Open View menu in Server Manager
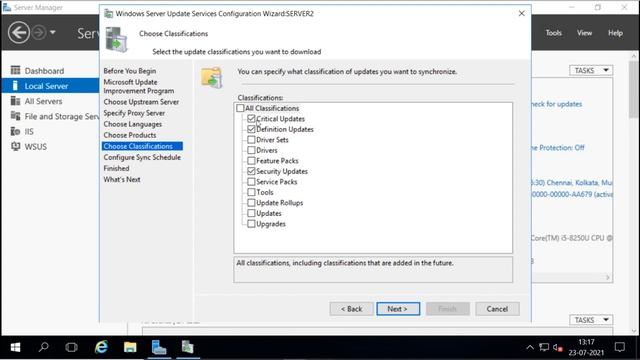 584,33
